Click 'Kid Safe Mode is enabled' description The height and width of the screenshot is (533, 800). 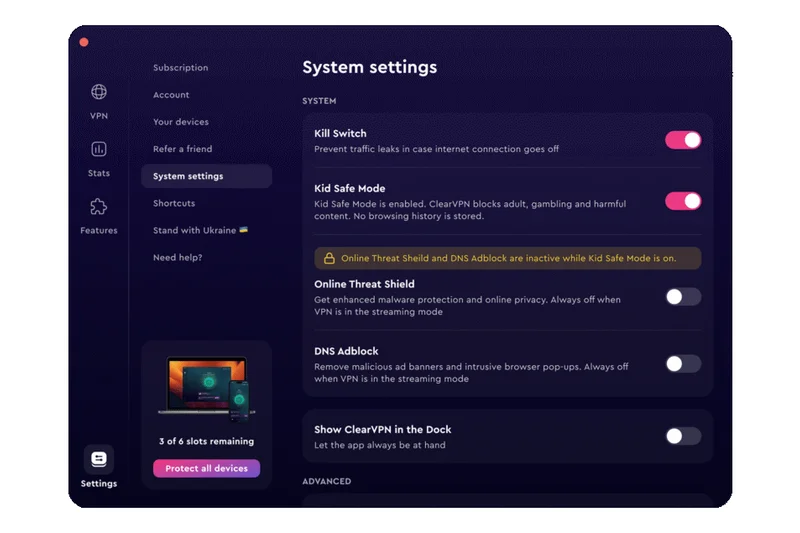(470, 210)
